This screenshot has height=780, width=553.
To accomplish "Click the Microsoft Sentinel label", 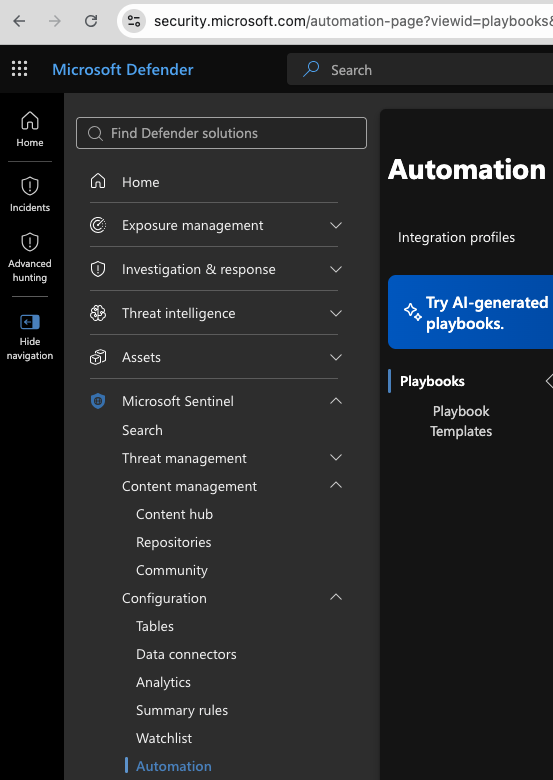I will [x=178, y=401].
